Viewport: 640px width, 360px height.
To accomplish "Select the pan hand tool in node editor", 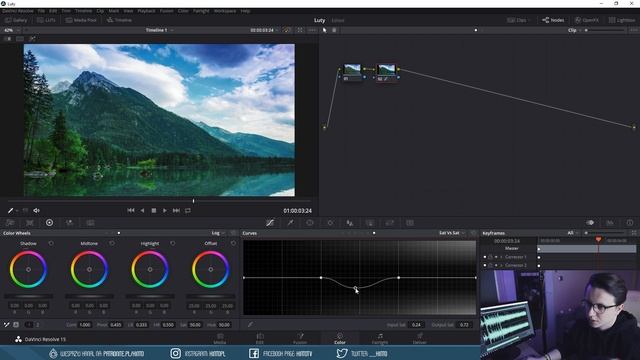I will tap(334, 30).
